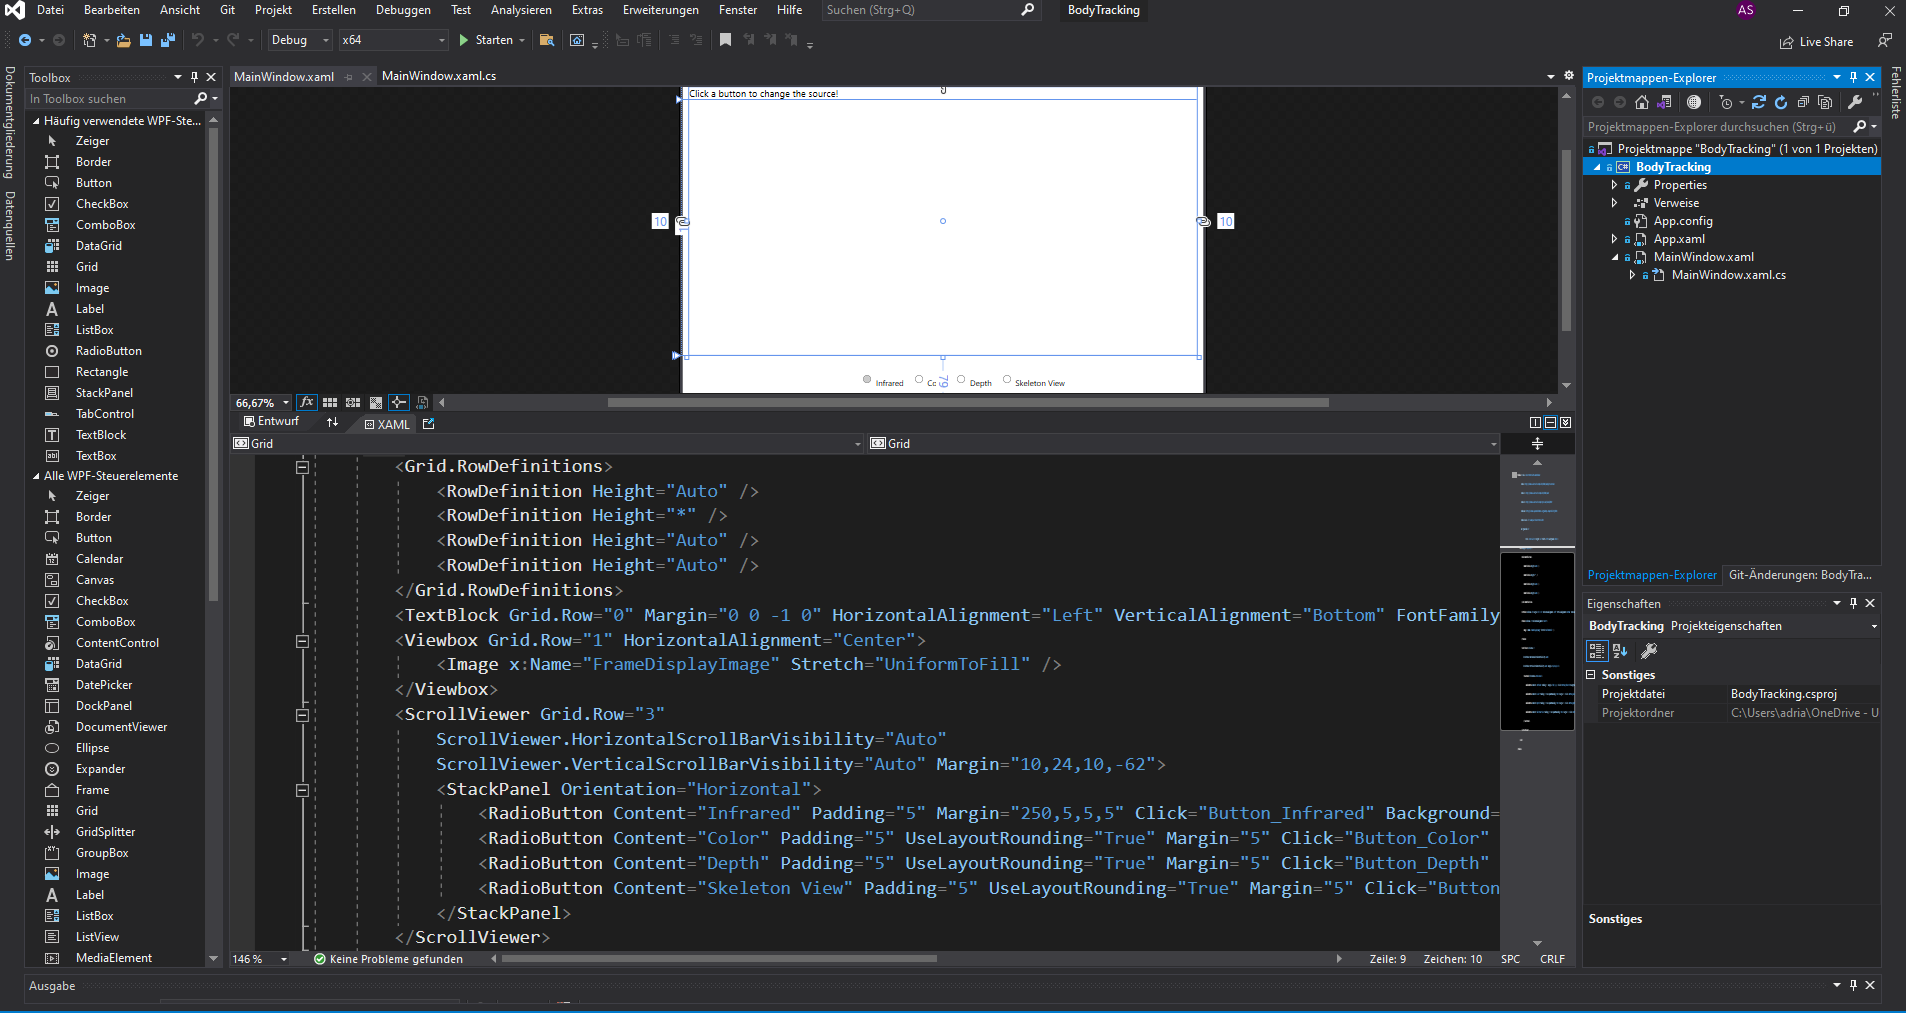This screenshot has height=1013, width=1906.
Task: Collapse the Sonstiges property category
Action: coord(1591,675)
